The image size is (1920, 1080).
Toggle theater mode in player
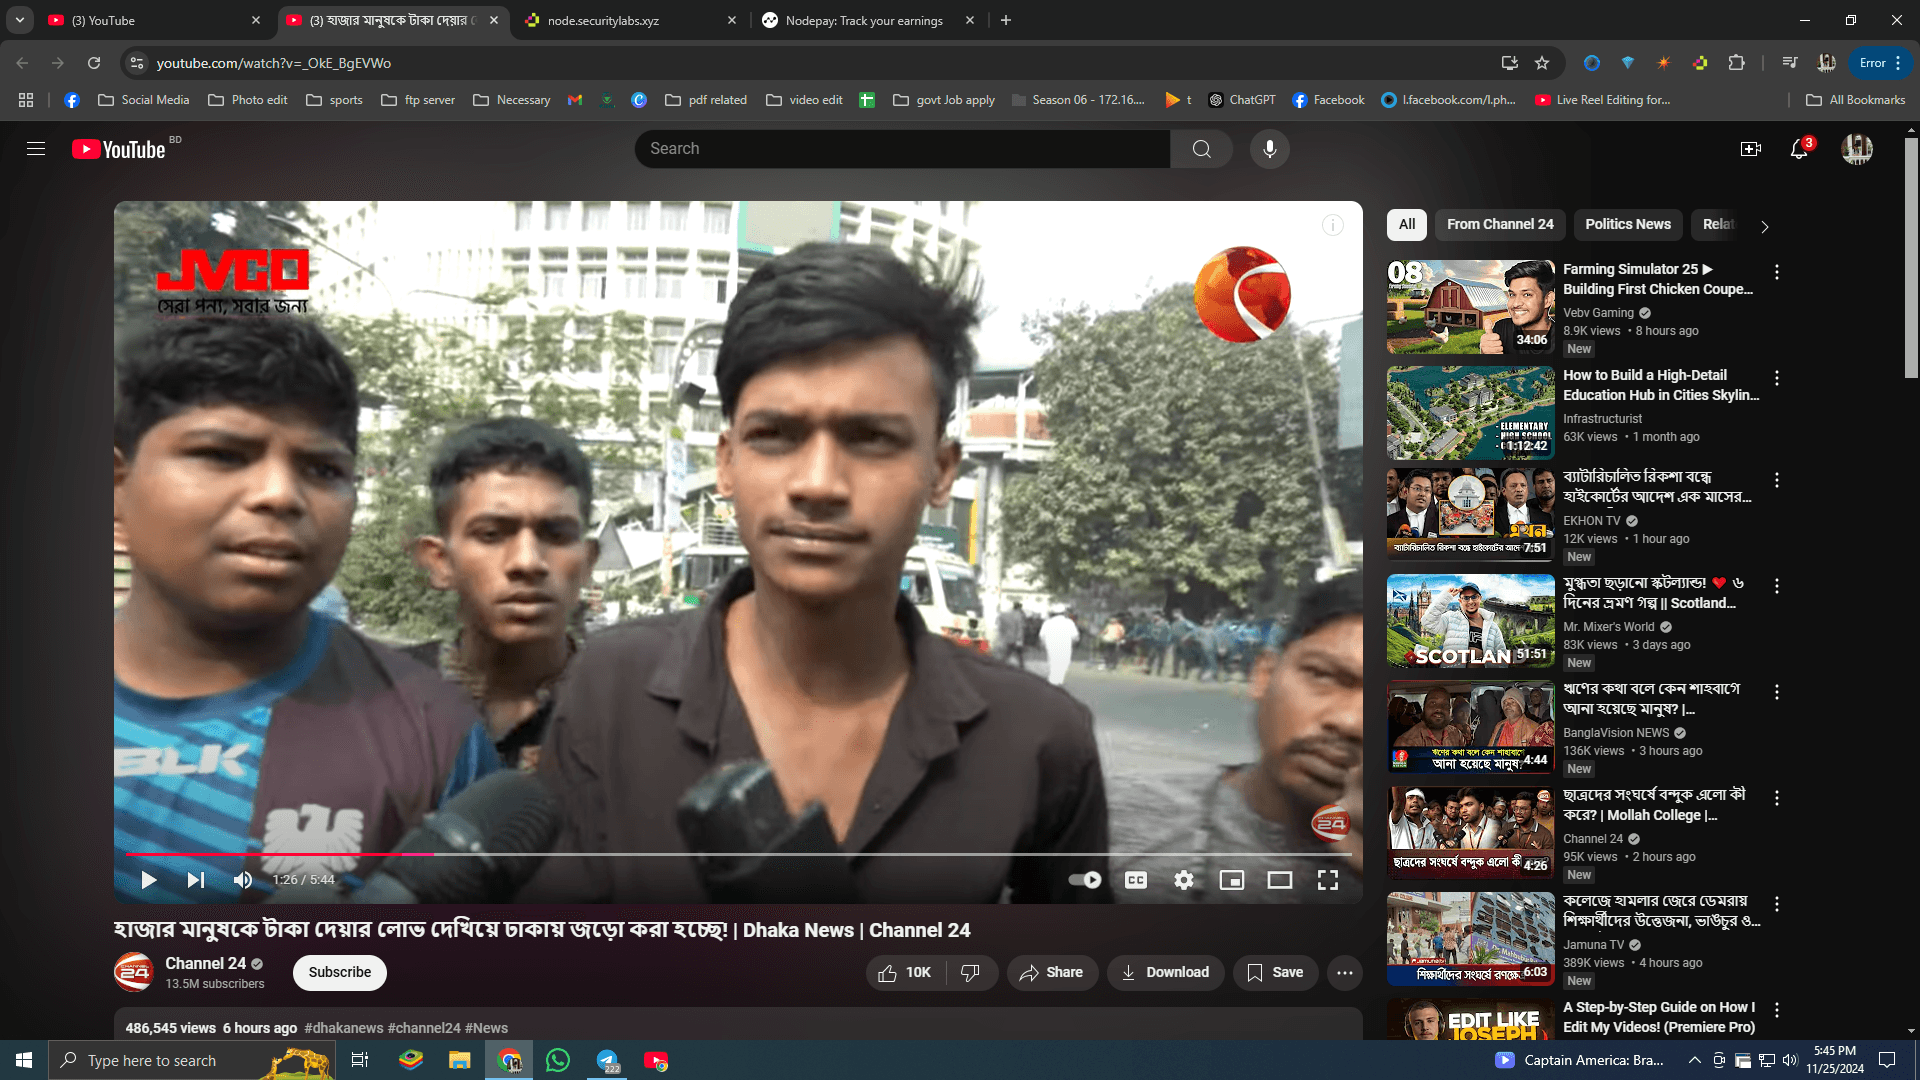tap(1280, 880)
